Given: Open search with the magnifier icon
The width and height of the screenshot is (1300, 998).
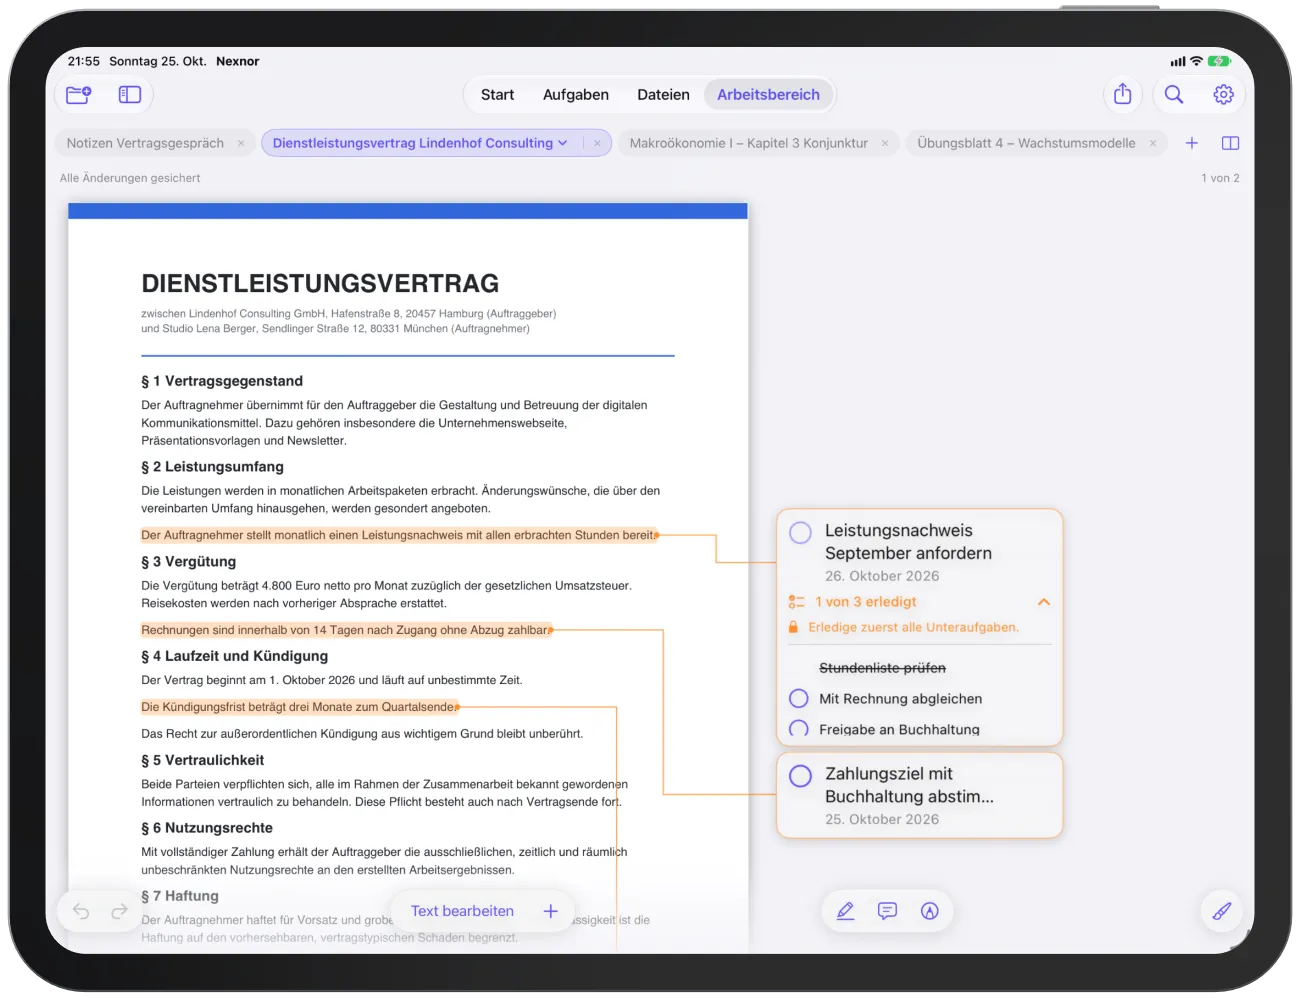Looking at the screenshot, I should pyautogui.click(x=1174, y=94).
